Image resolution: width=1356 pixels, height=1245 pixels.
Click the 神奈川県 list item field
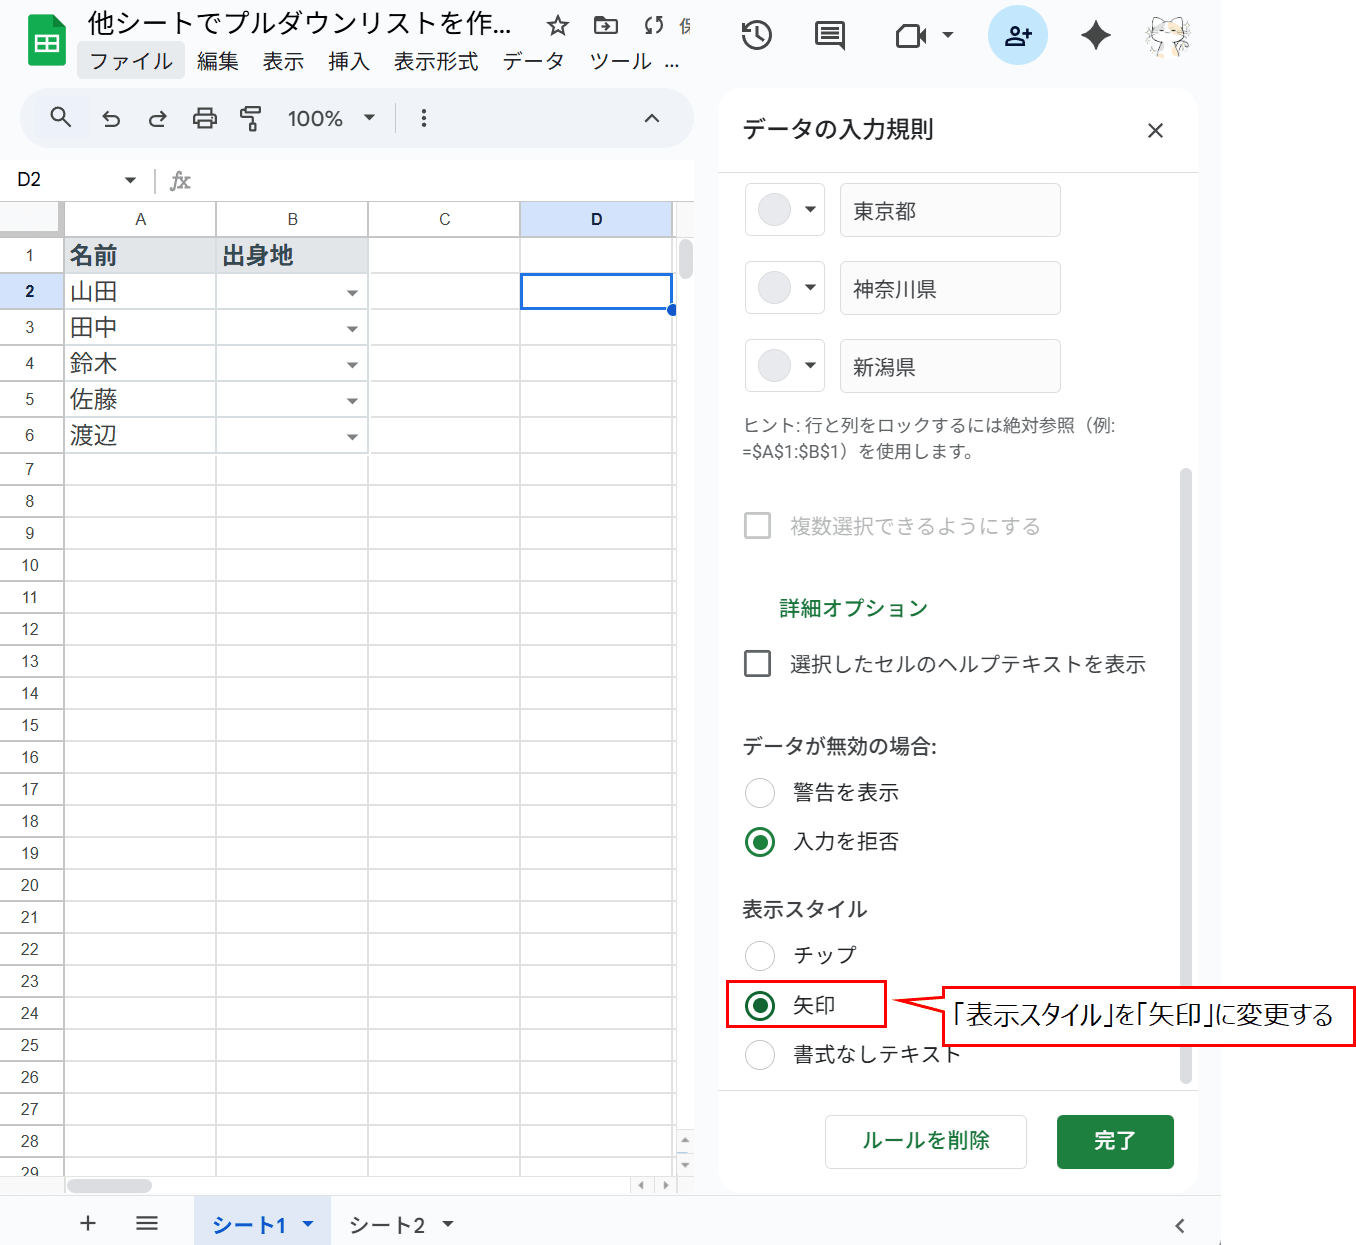(x=948, y=288)
